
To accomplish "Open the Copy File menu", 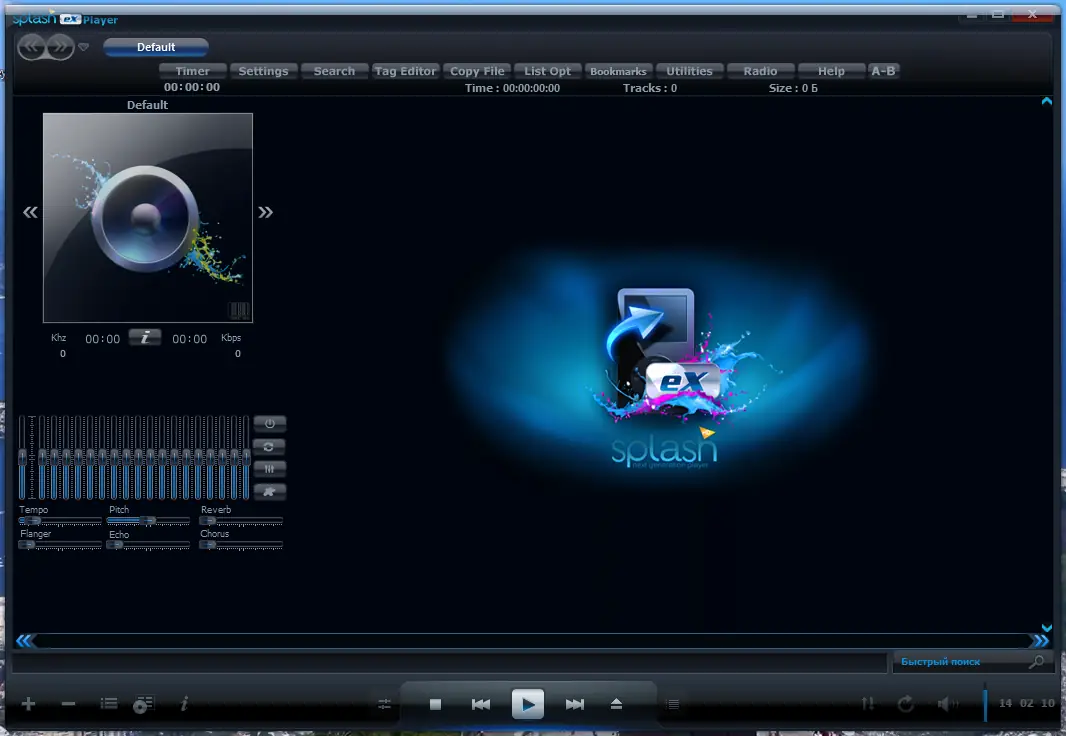I will (x=477, y=71).
